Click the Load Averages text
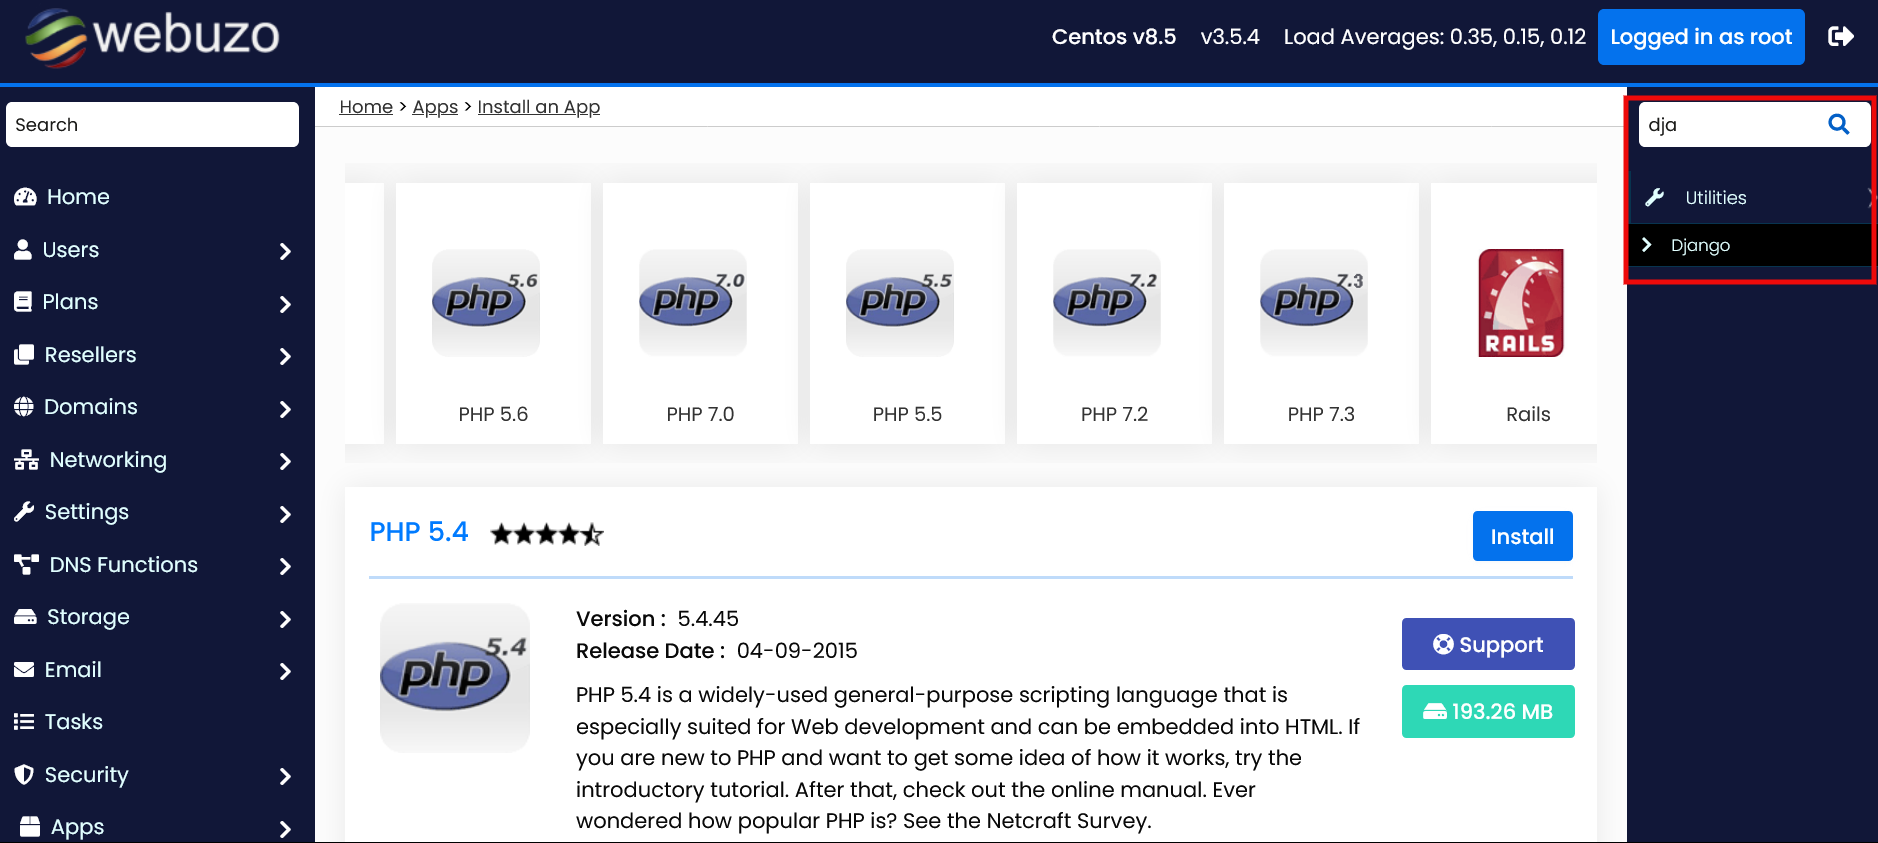Viewport: 1878px width, 843px height. coord(1435,37)
